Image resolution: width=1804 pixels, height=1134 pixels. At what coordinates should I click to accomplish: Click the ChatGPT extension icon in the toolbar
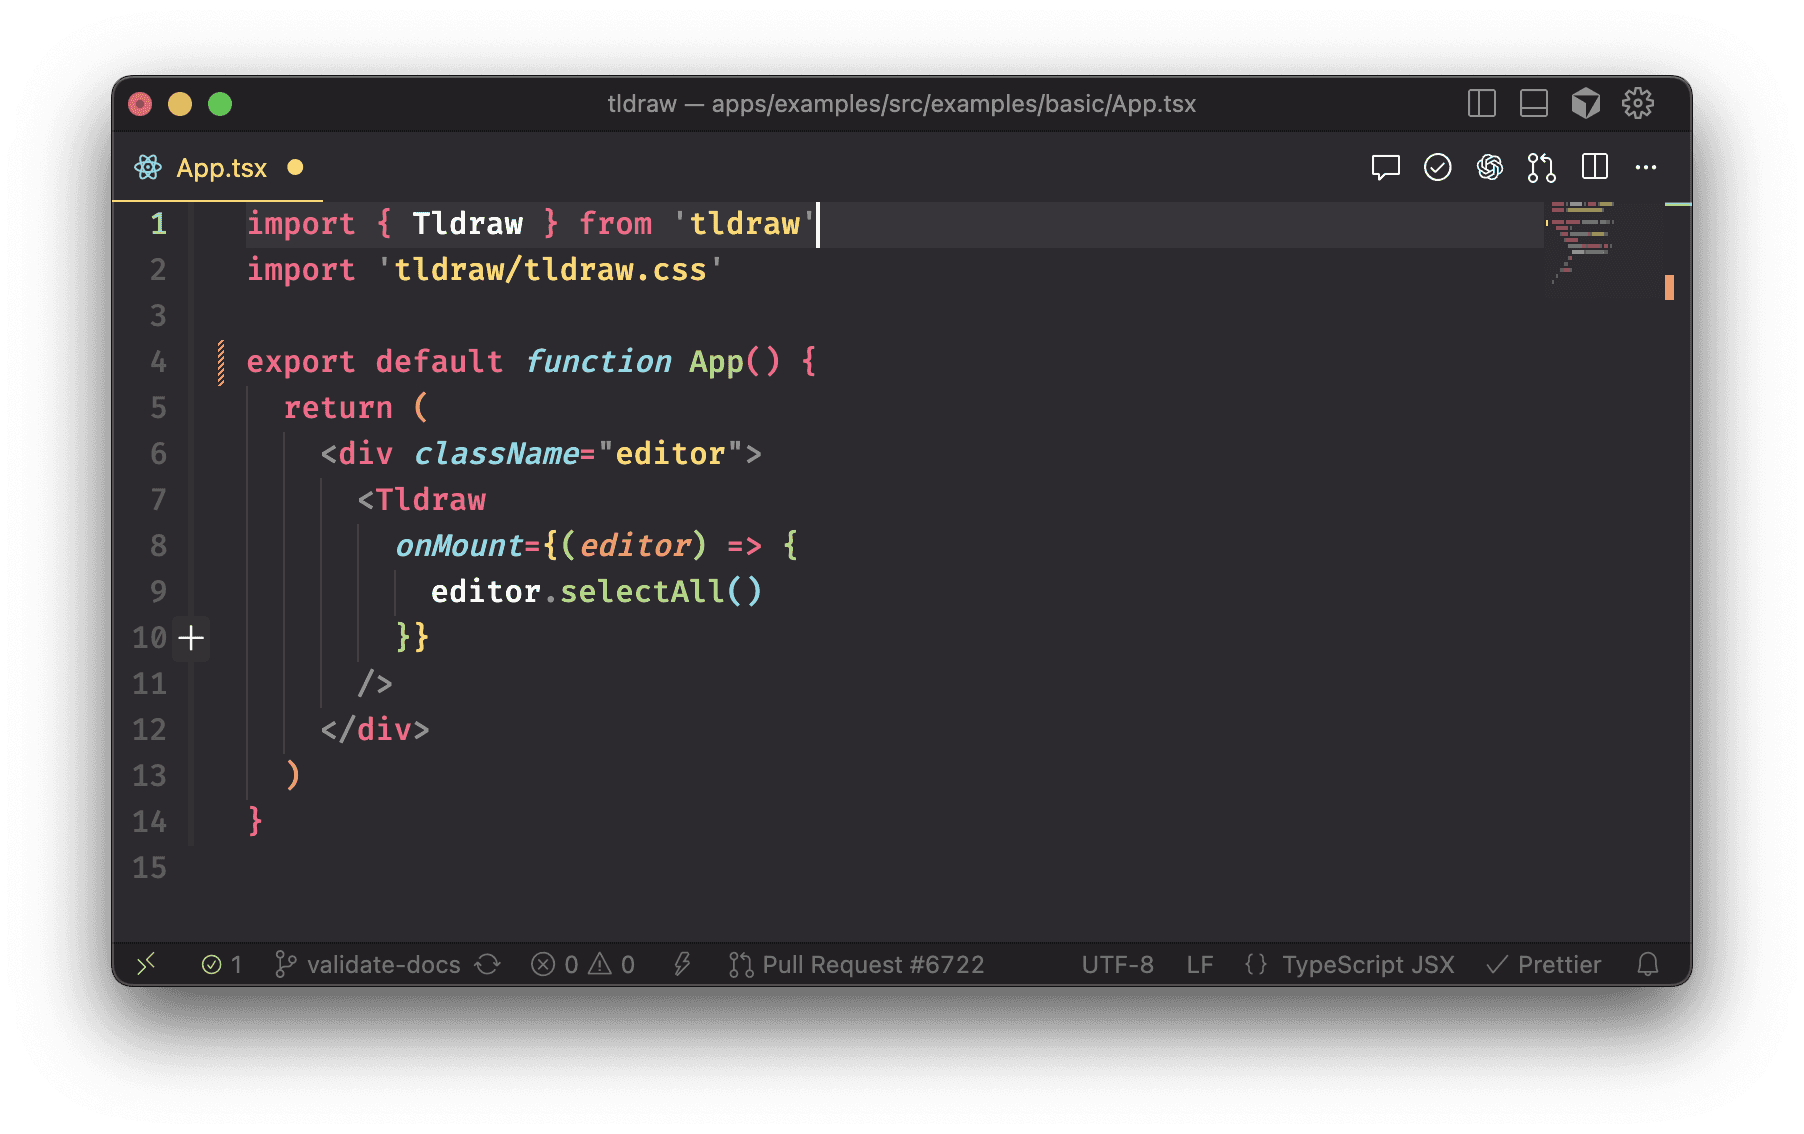click(1491, 167)
